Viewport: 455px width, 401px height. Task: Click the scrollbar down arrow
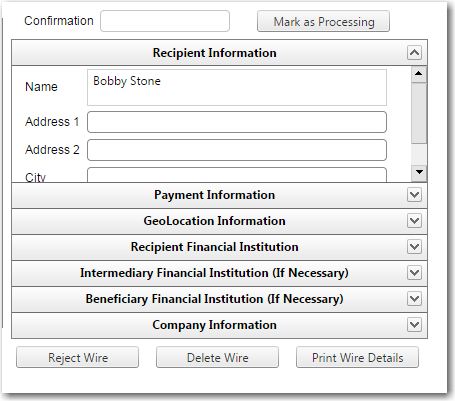(419, 173)
